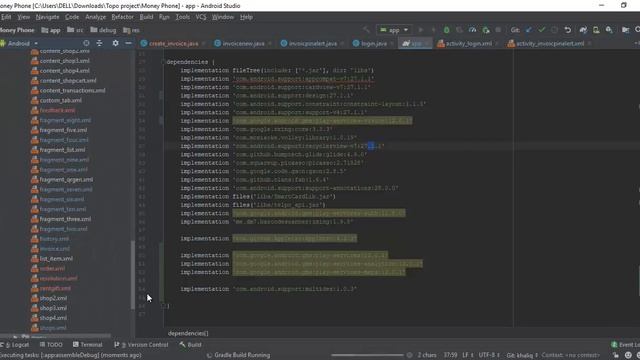Click the Scroll from Source target icon
The image size is (640, 360).
(x=86, y=43)
